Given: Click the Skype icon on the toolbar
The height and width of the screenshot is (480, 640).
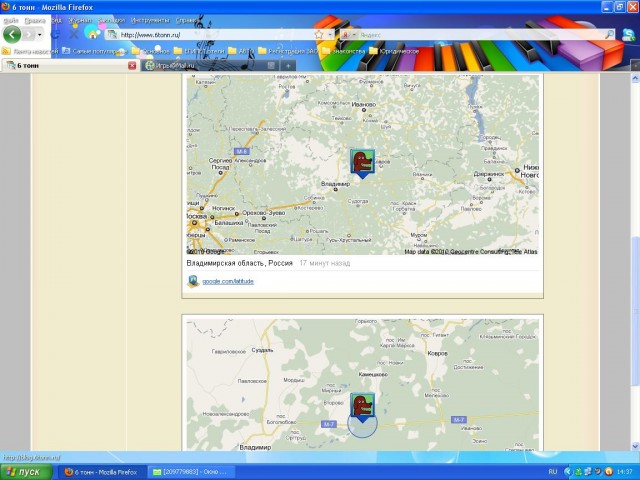Looking at the screenshot, I should point(629,35).
